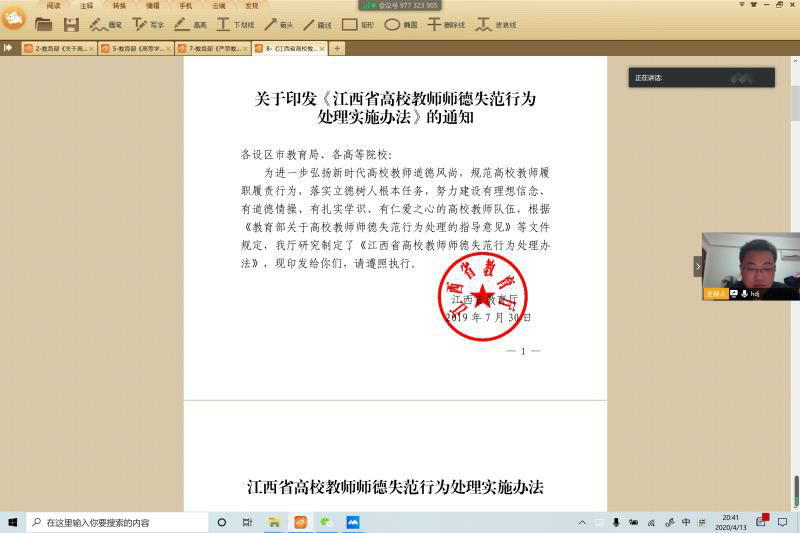Image resolution: width=800 pixels, height=533 pixels.
Task: Show hidden system tray icons
Action: click(x=582, y=522)
